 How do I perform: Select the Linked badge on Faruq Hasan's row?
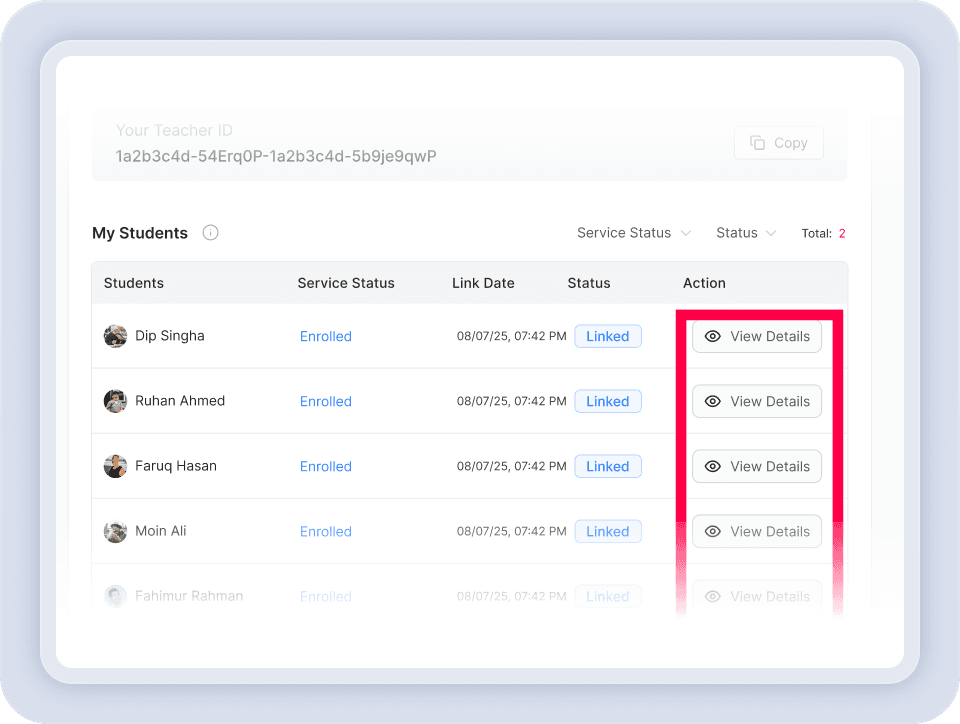(x=608, y=466)
